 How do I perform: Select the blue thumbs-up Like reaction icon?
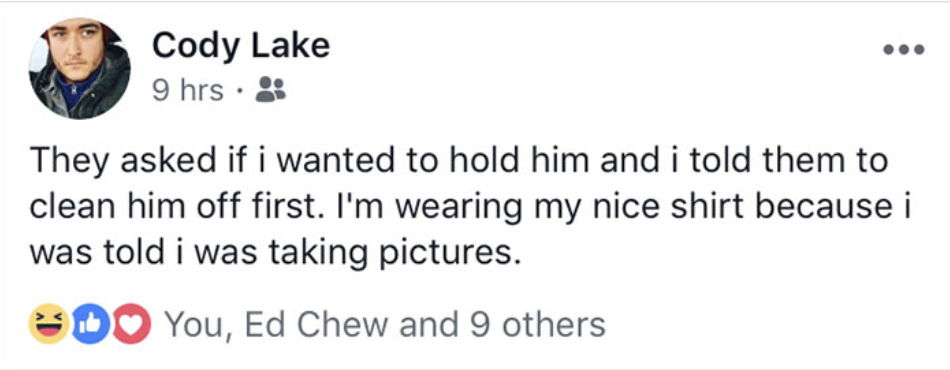90,325
